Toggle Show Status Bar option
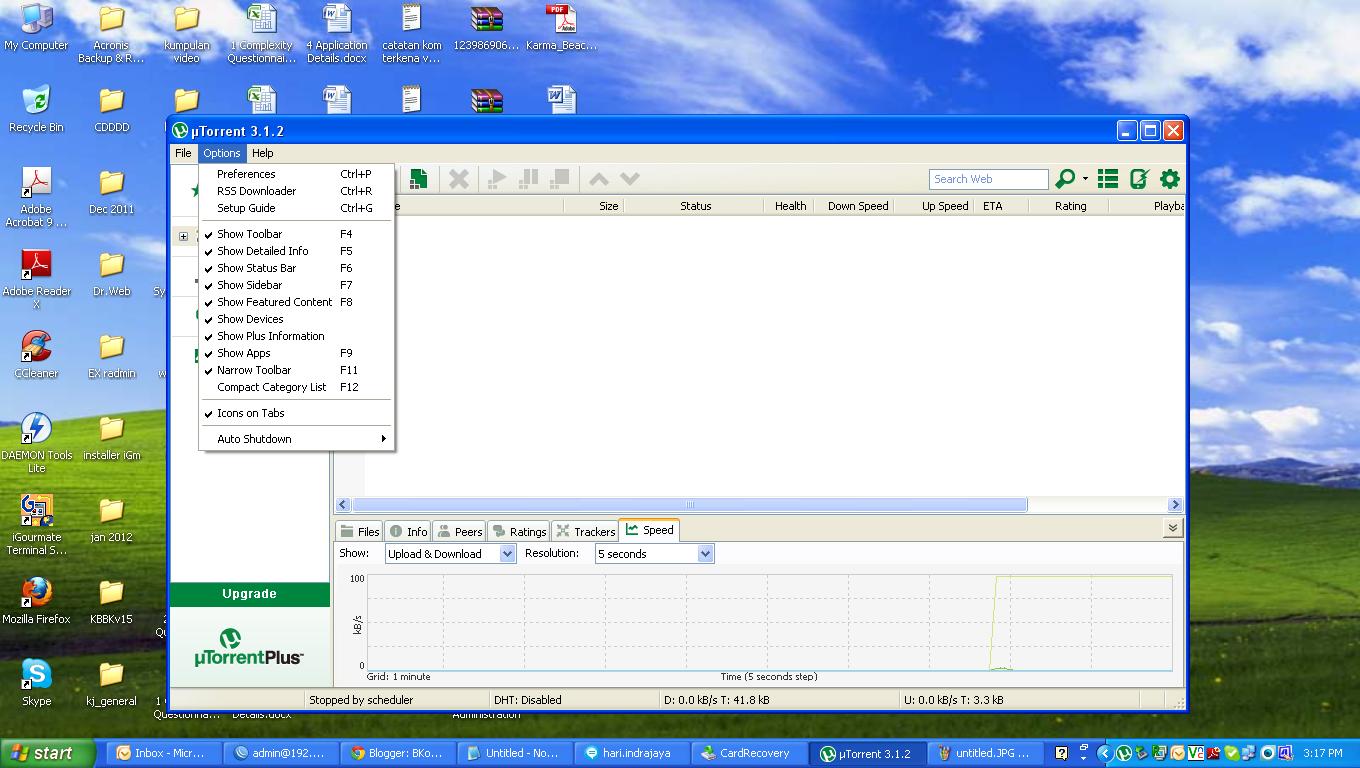 click(297, 268)
